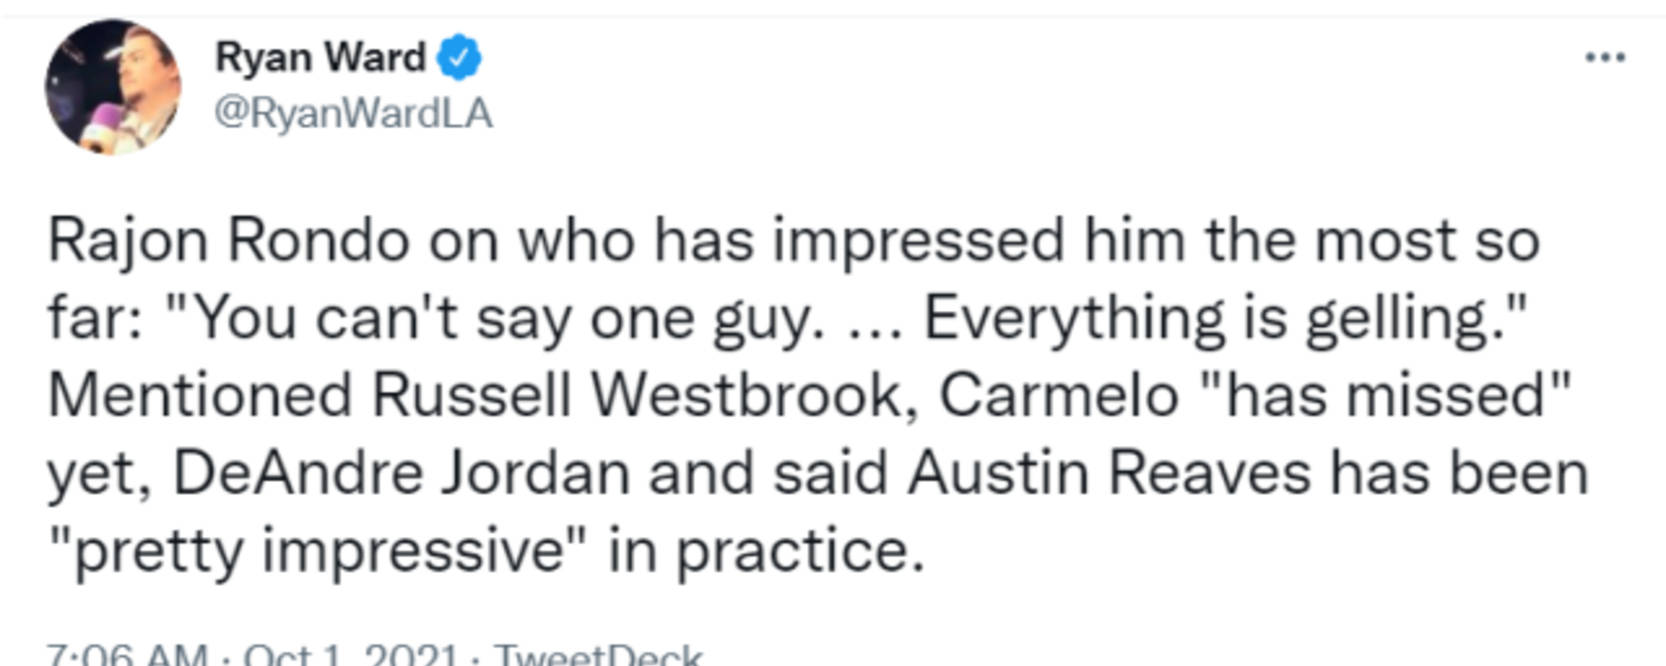Open the TweetDeck source link
Image resolution: width=1666 pixels, height=666 pixels.
(598, 656)
